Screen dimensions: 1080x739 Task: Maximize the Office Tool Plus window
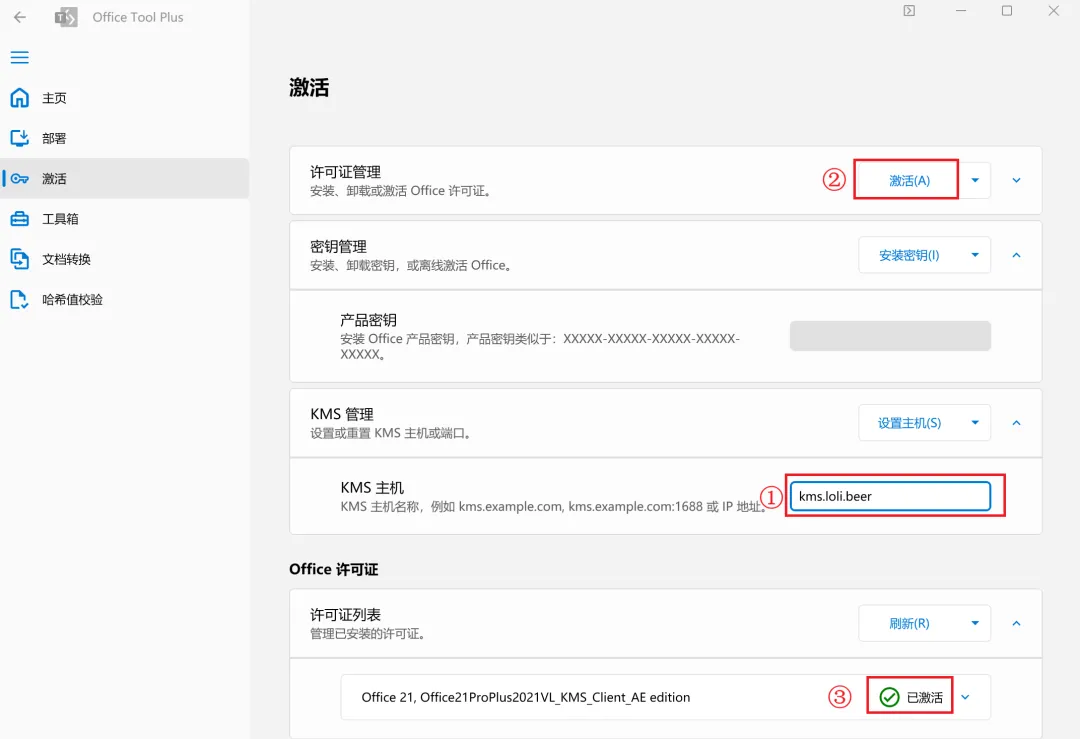click(1007, 10)
